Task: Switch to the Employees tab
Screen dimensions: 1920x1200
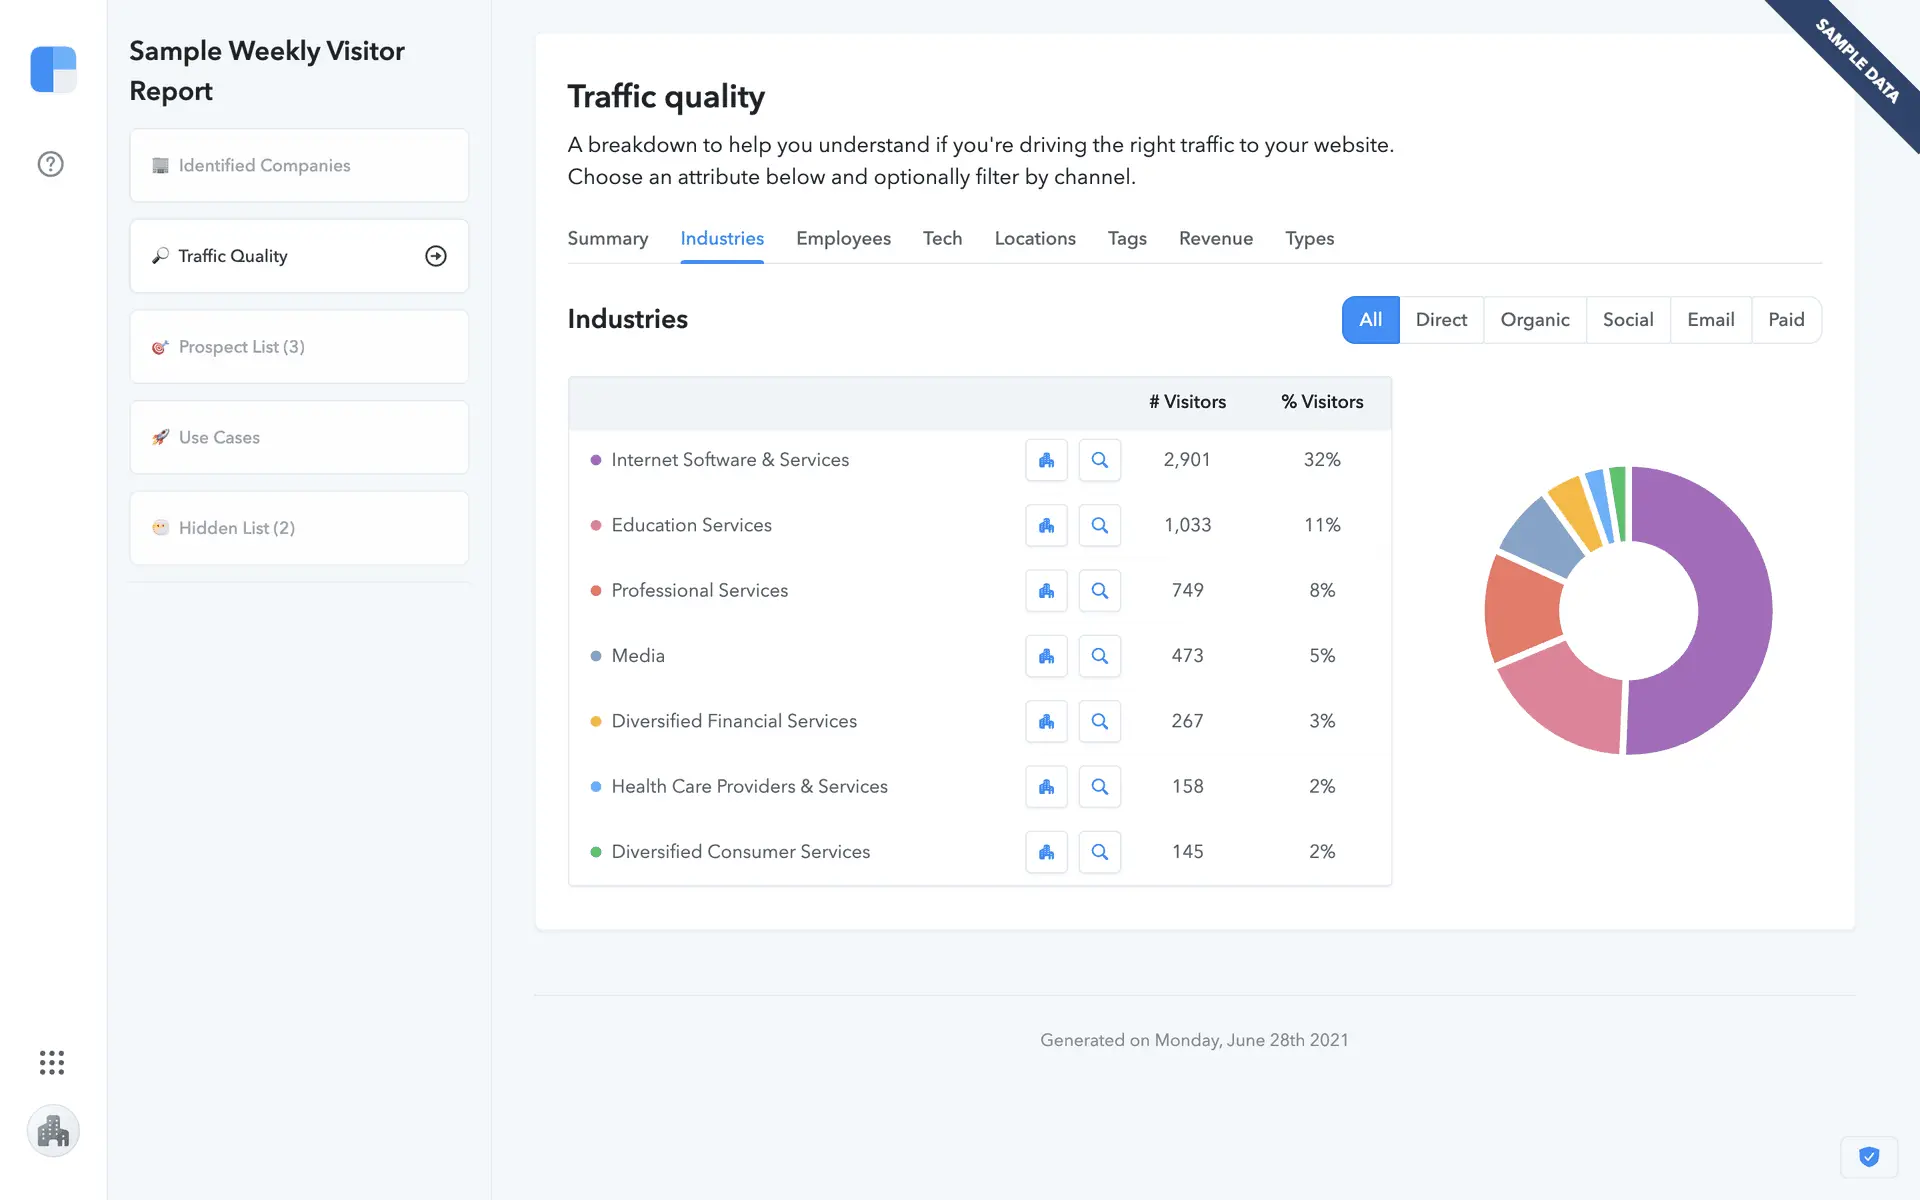Action: click(843, 239)
